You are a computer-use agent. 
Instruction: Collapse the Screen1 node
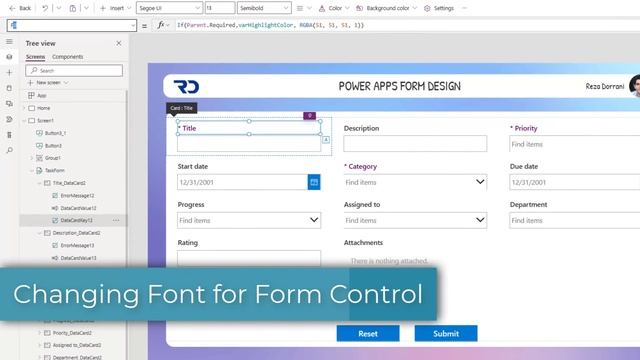(24, 121)
